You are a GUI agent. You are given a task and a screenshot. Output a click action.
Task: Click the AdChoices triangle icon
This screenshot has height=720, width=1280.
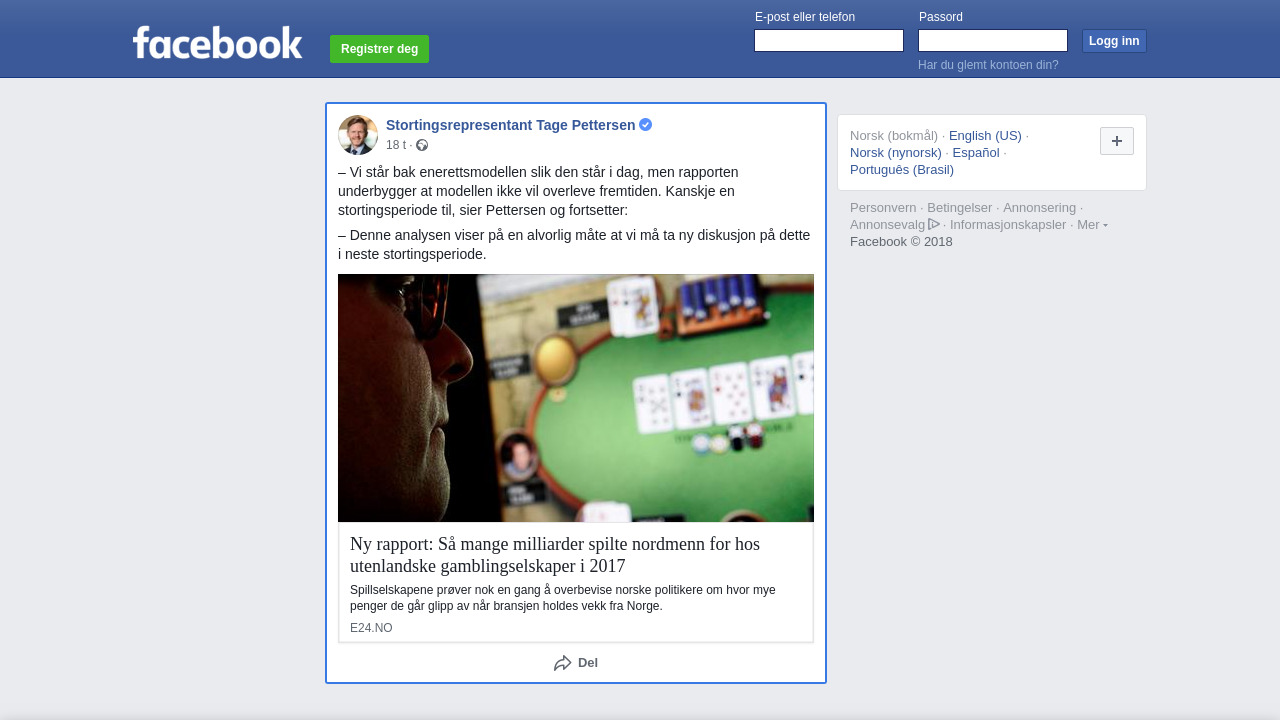(934, 224)
